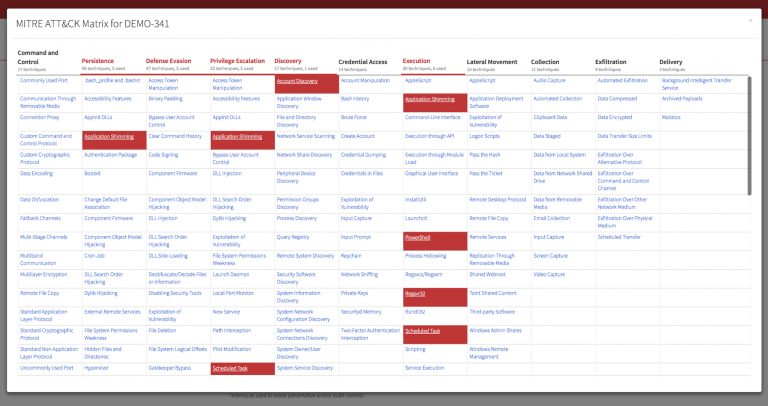The width and height of the screenshot is (768, 406).
Task: Click the Credential Dumping technique link
Action: coord(362,155)
